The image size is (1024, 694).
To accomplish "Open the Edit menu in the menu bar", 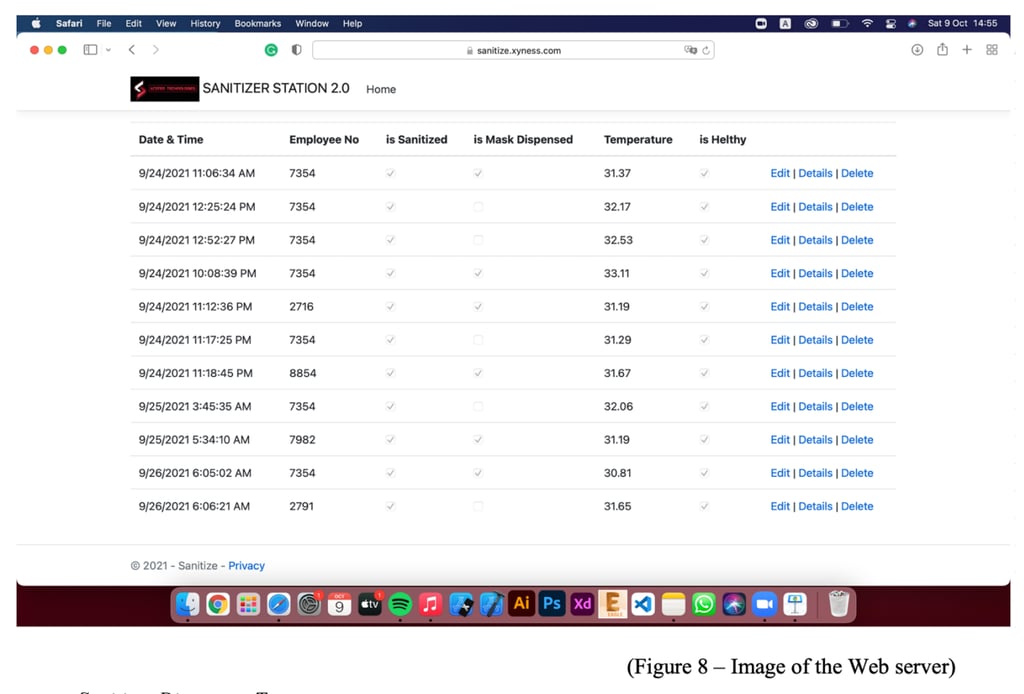I will click(134, 24).
